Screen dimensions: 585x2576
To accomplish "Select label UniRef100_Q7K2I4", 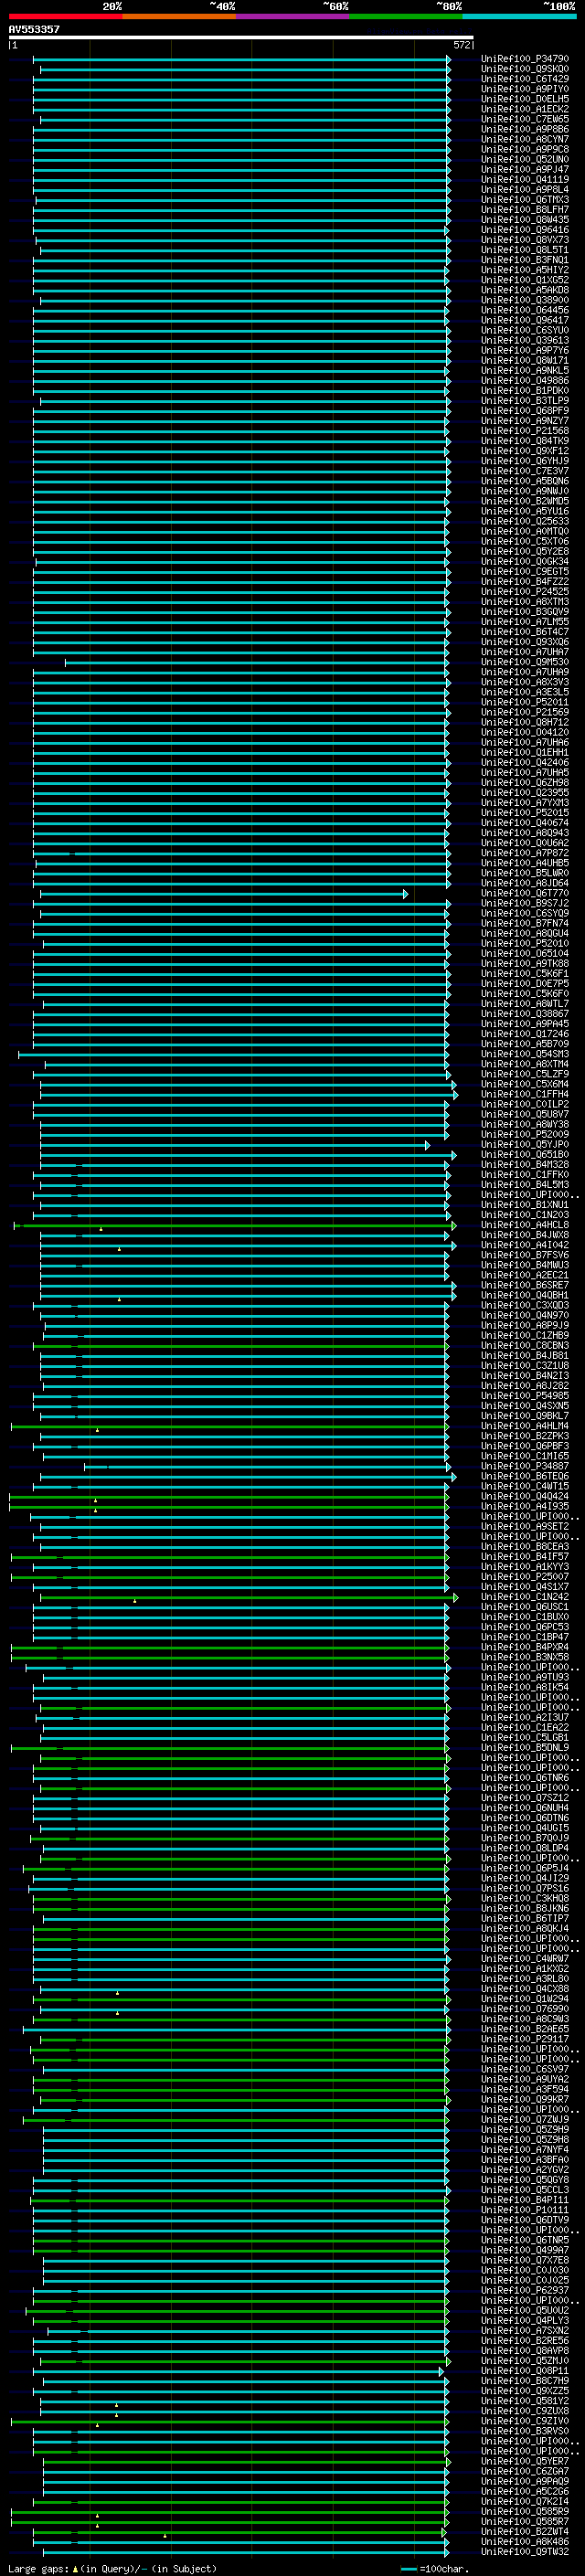I will pos(525,2501).
